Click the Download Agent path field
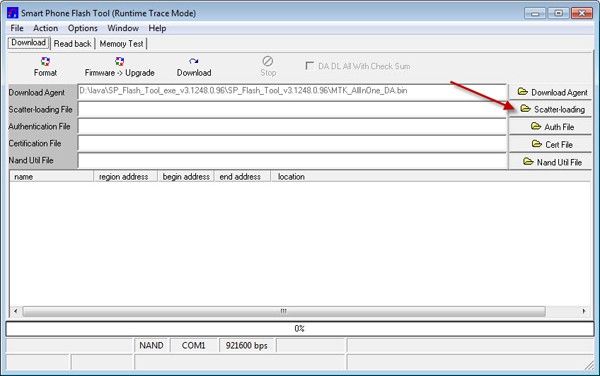 click(x=292, y=92)
